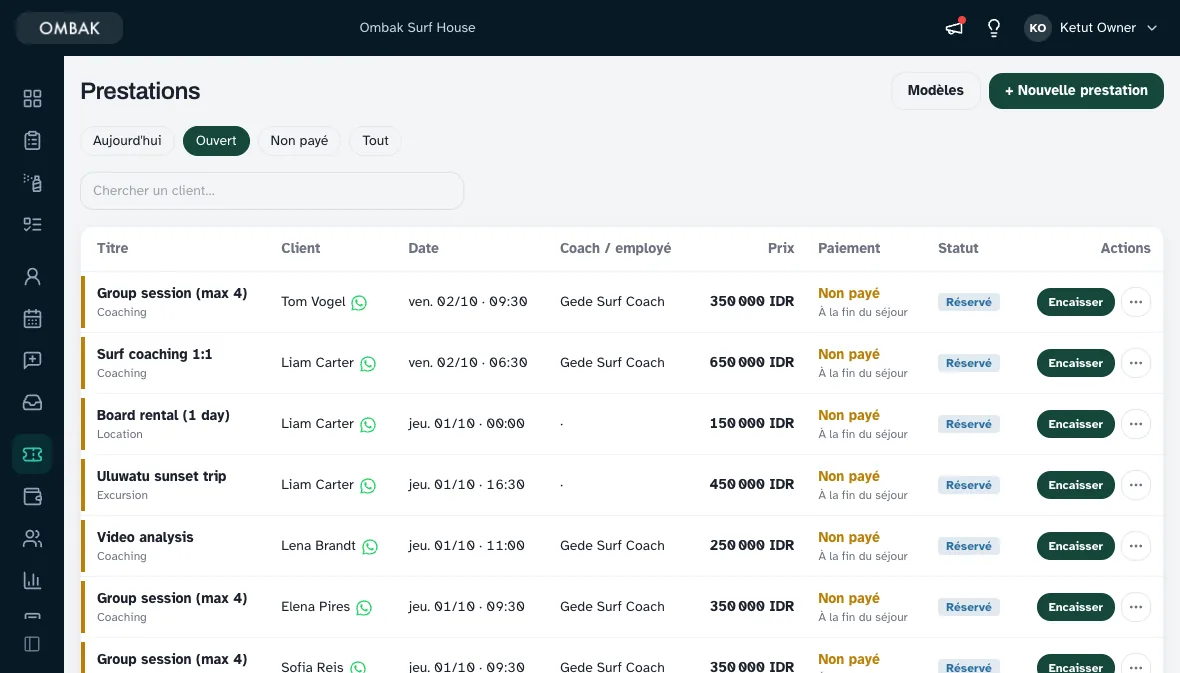
Task: Click the KO user avatar
Action: click(1038, 28)
